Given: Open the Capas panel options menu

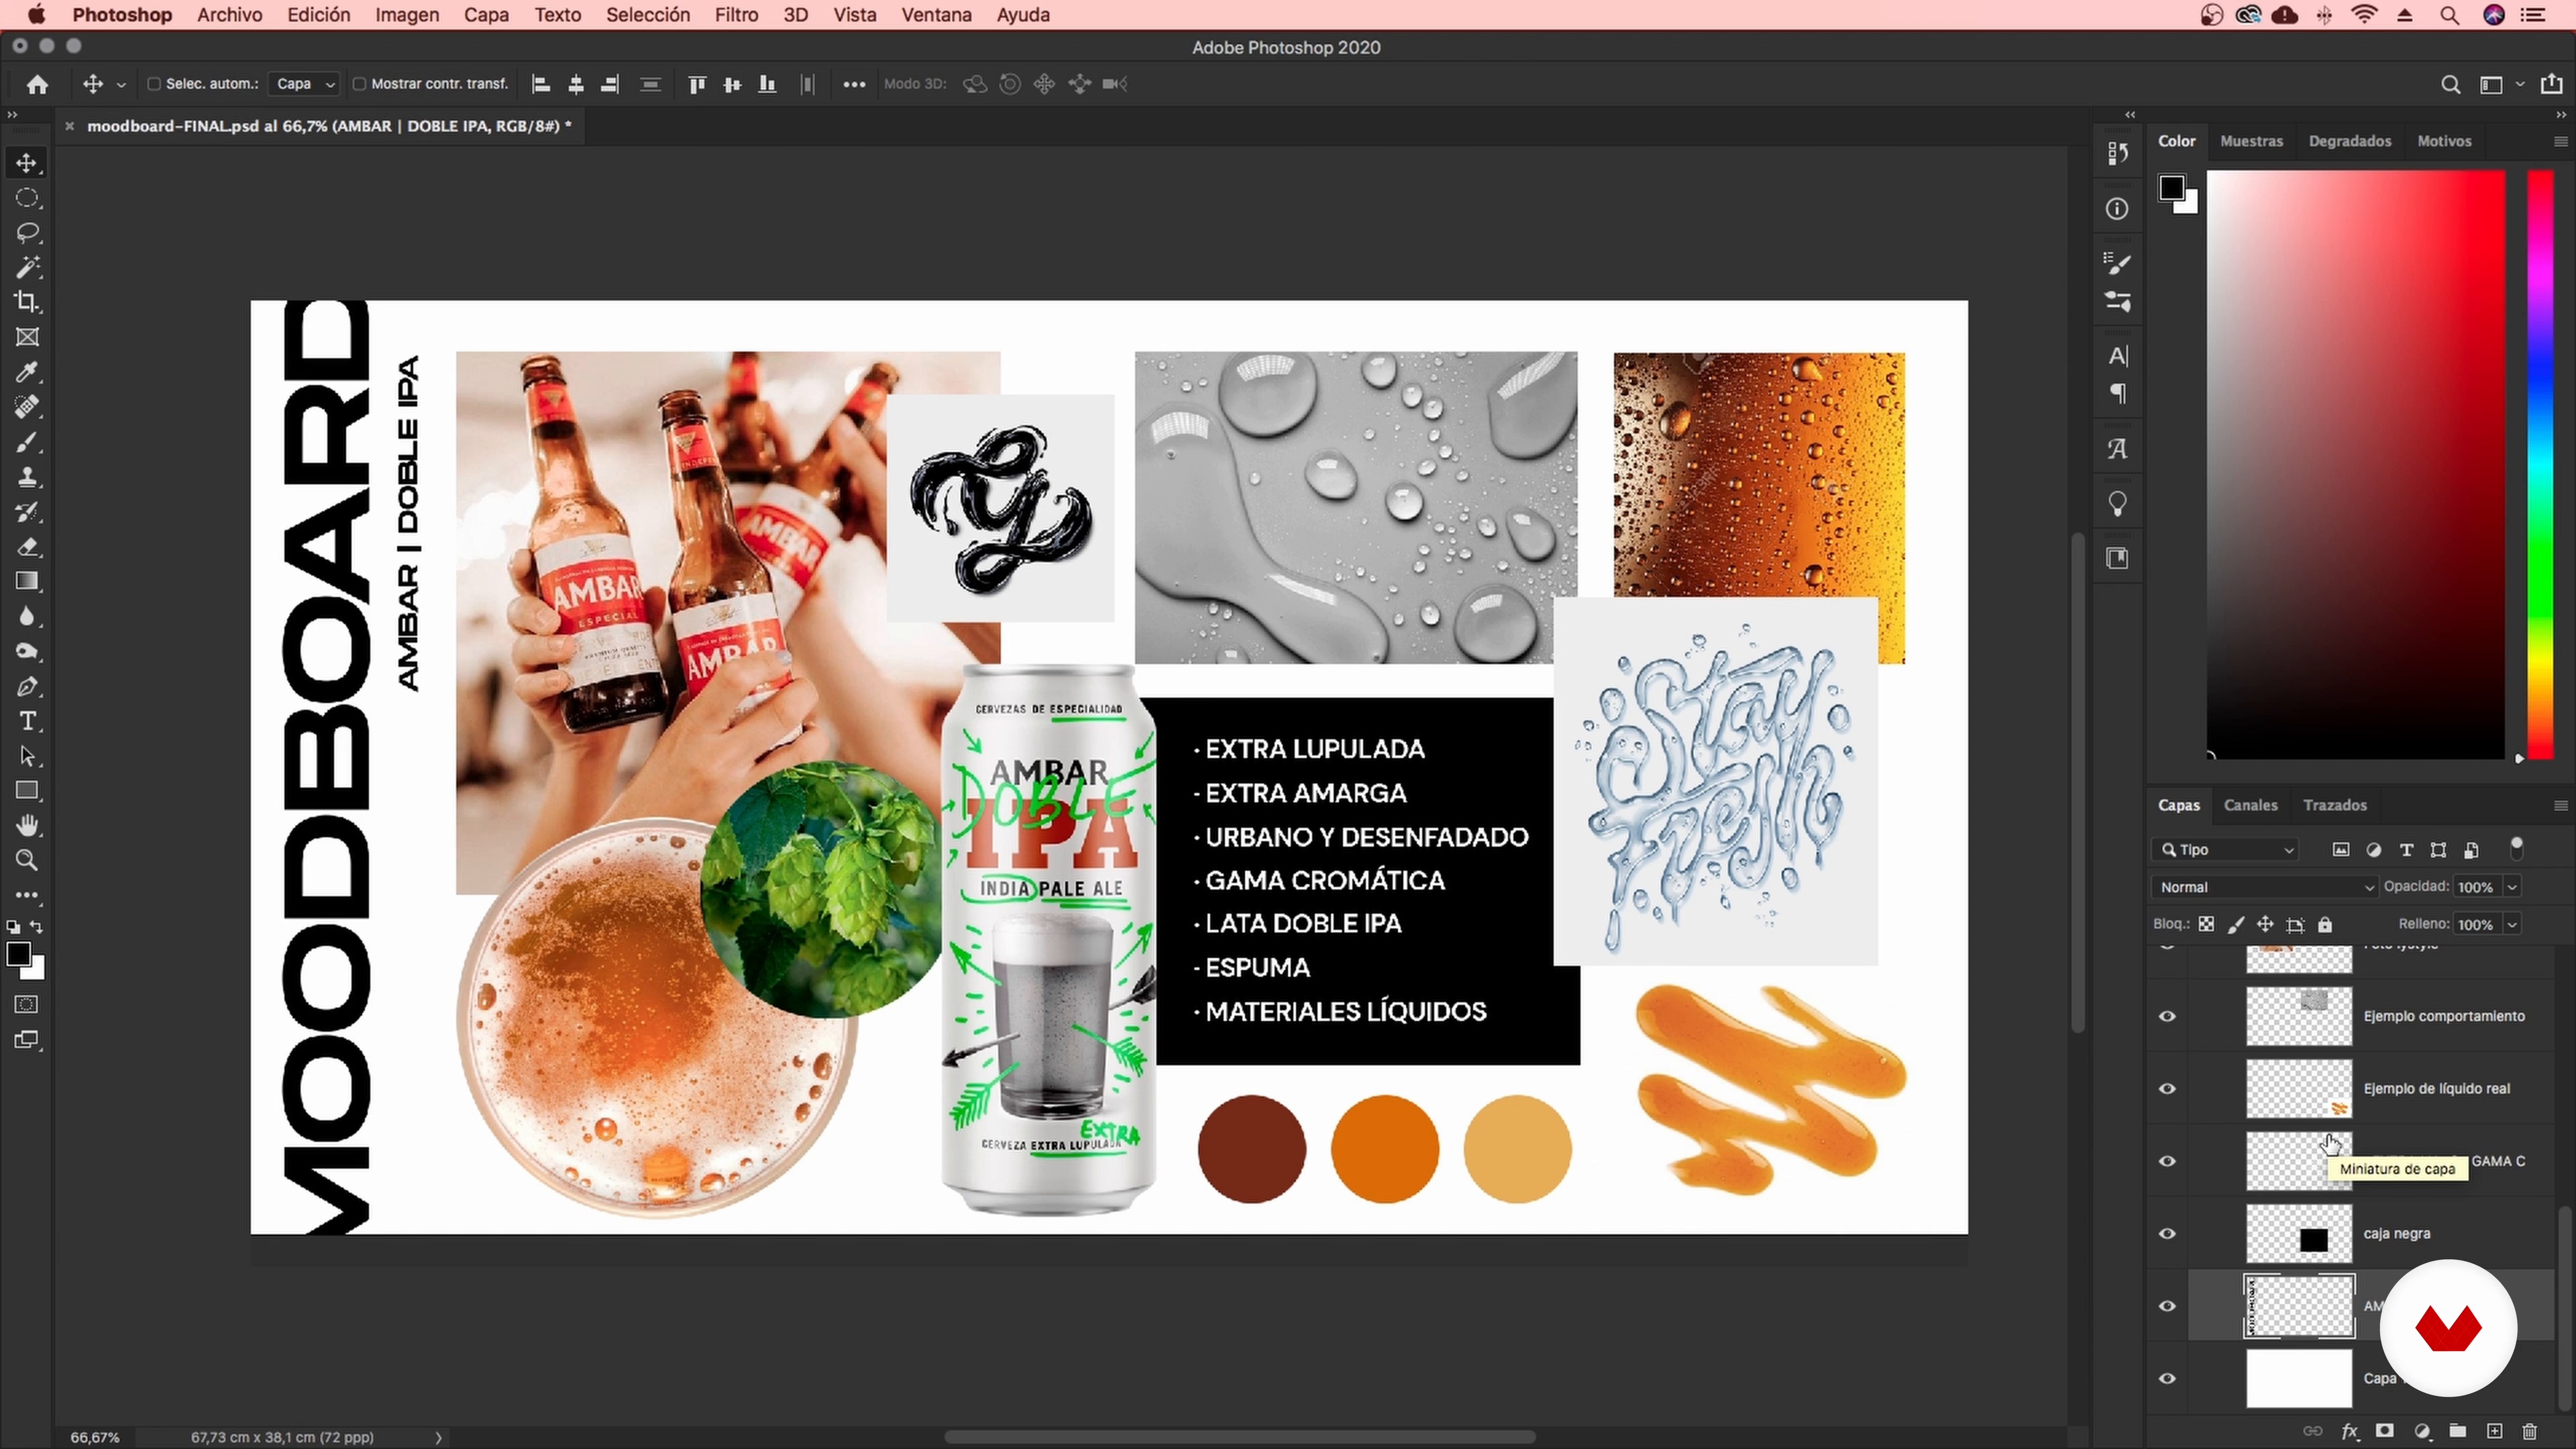Looking at the screenshot, I should [x=2560, y=806].
